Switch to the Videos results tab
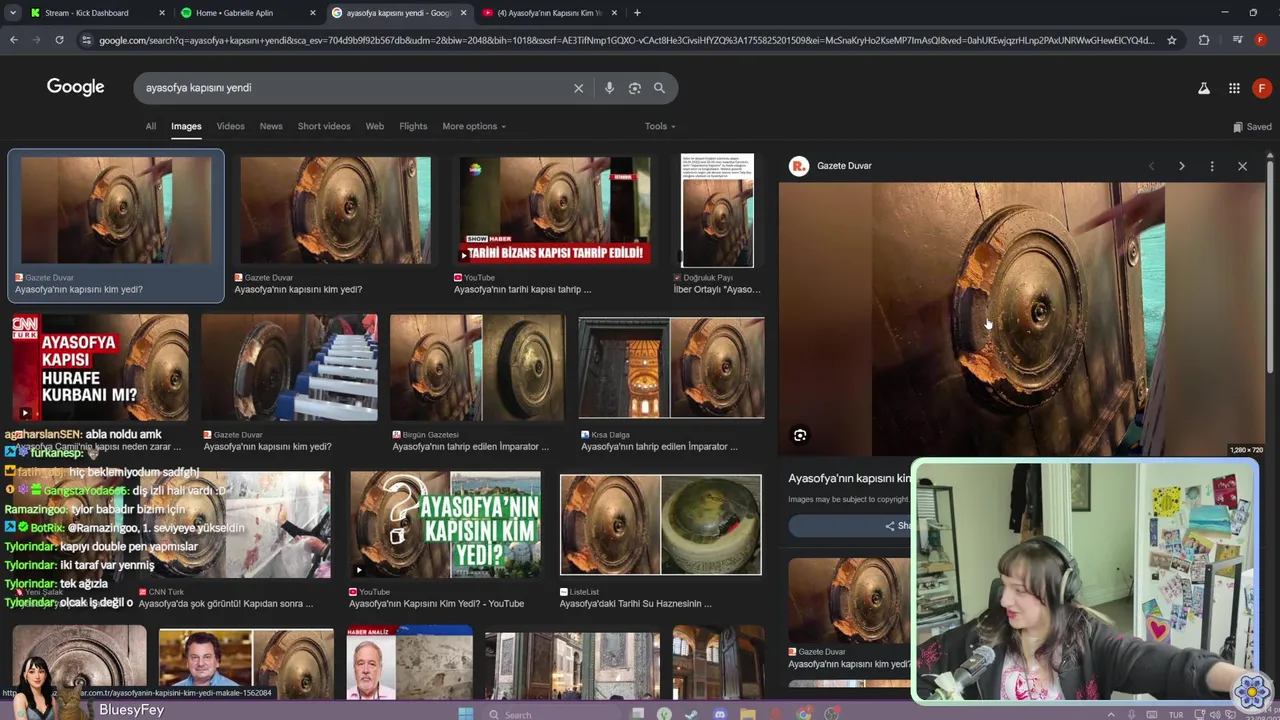 230,126
